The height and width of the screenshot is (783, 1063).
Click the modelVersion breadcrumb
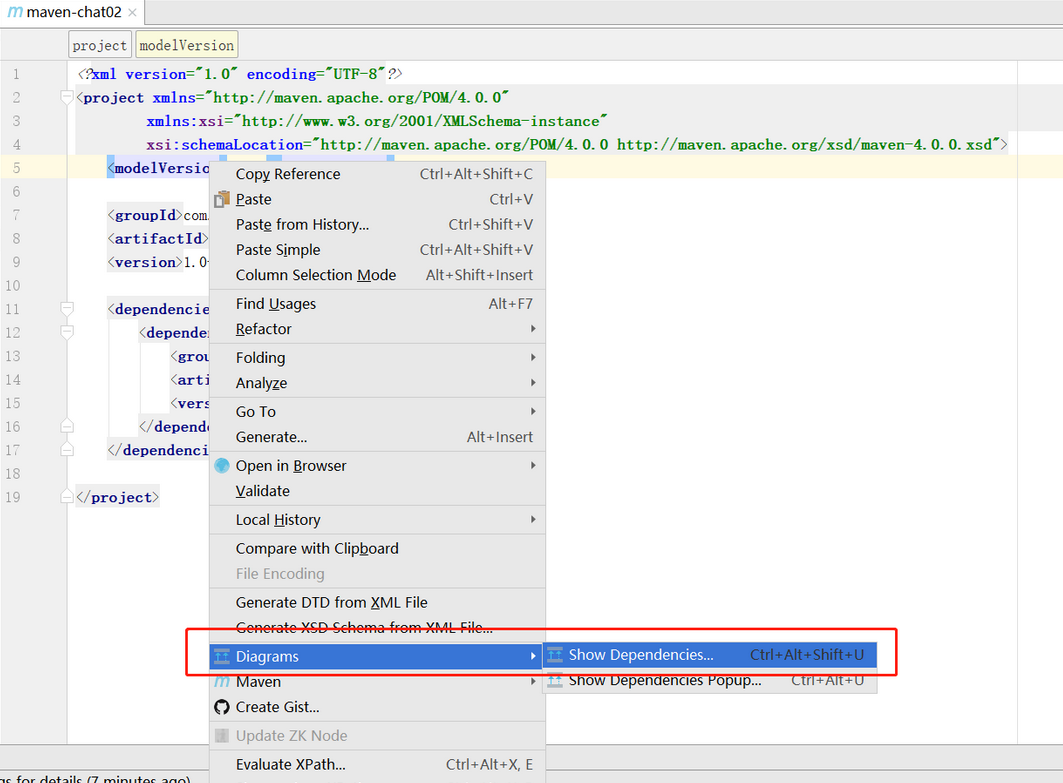(186, 45)
